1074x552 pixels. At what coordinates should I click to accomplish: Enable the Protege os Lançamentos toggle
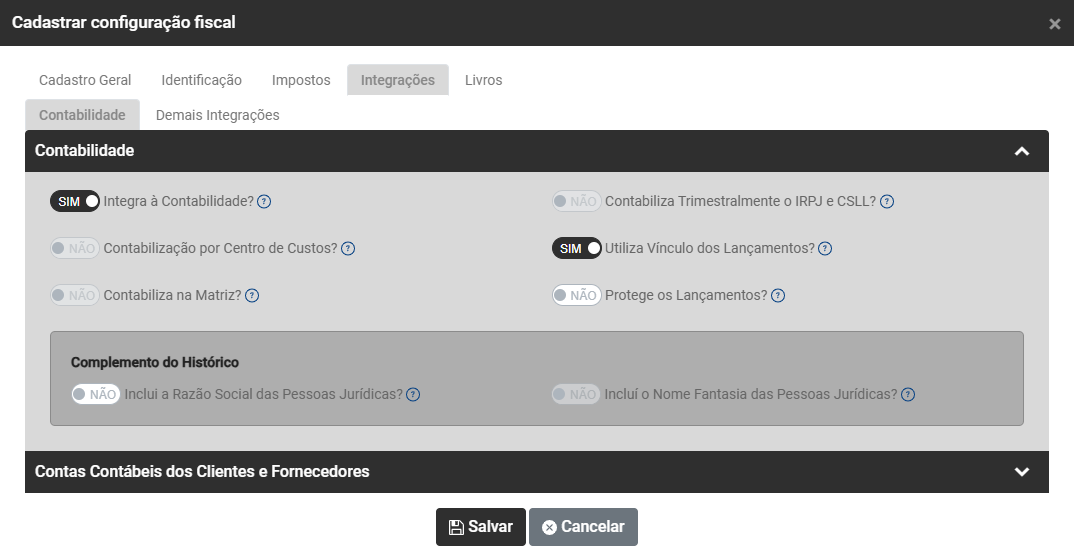[x=577, y=295]
